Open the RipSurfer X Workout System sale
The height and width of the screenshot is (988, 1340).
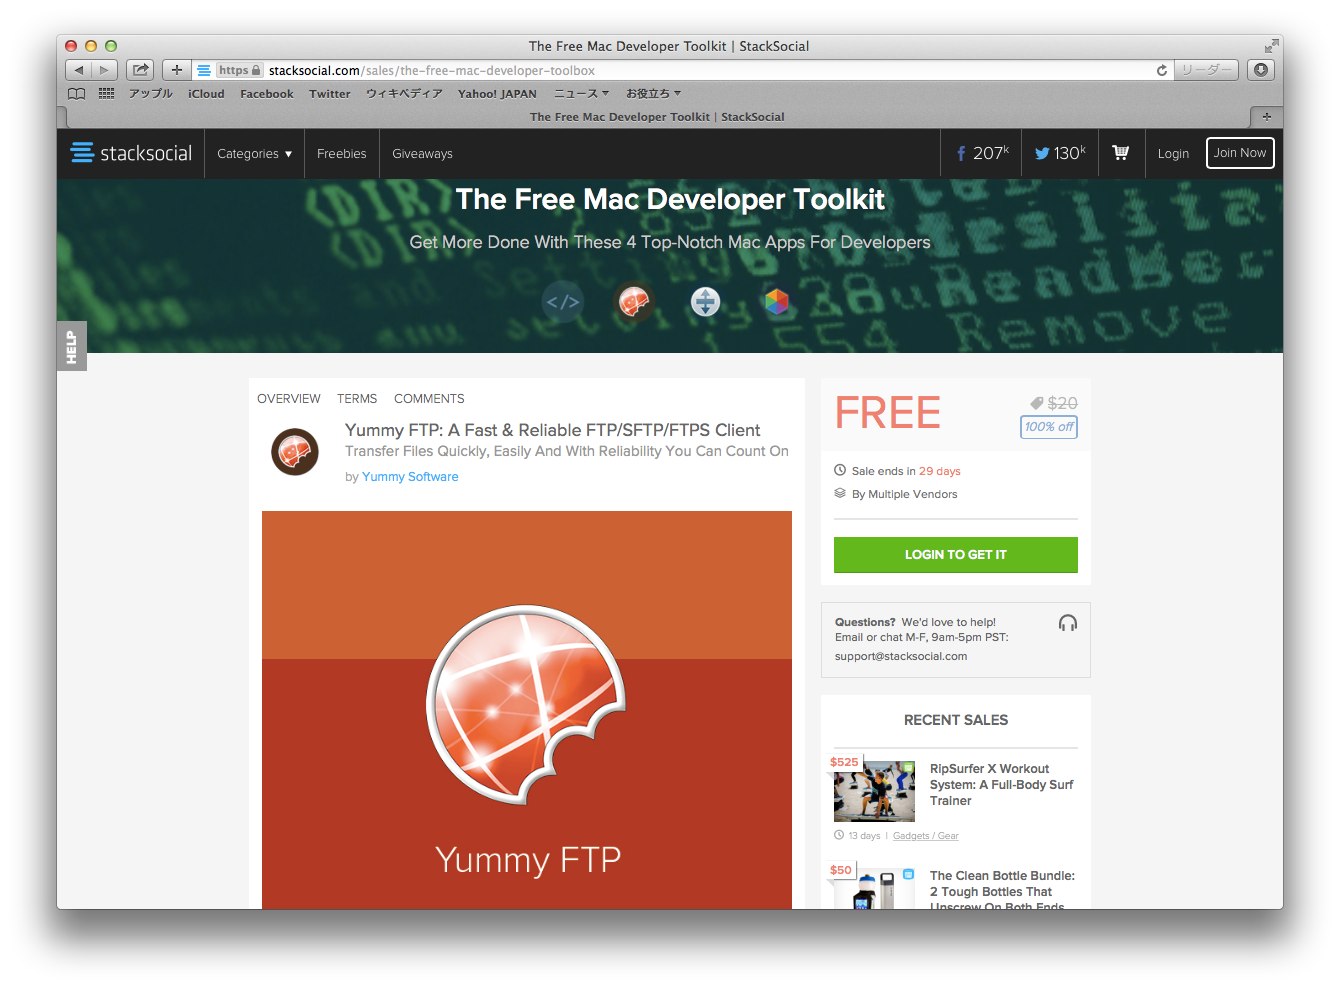pyautogui.click(x=1002, y=785)
